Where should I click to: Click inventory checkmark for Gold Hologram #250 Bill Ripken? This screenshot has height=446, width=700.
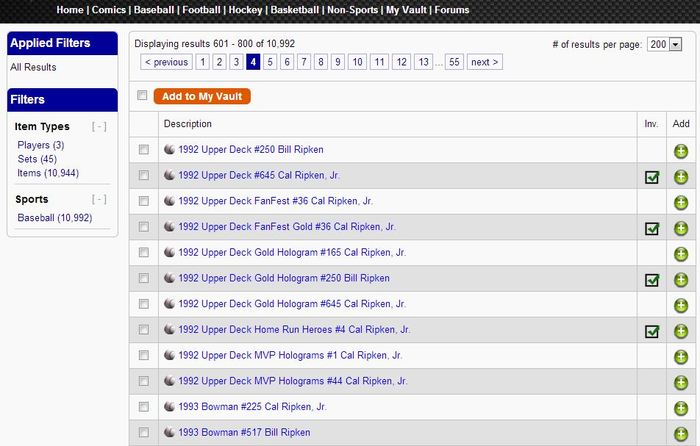[x=652, y=280]
